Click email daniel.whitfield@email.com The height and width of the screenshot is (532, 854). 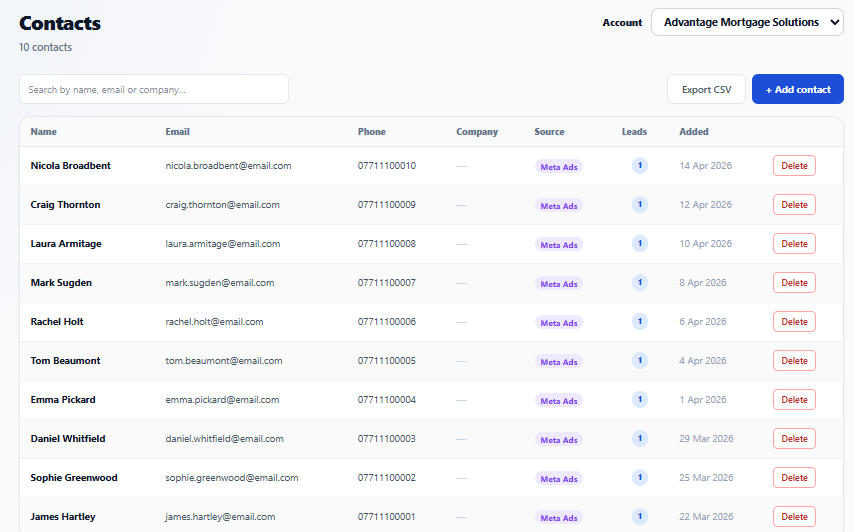pyautogui.click(x=224, y=439)
